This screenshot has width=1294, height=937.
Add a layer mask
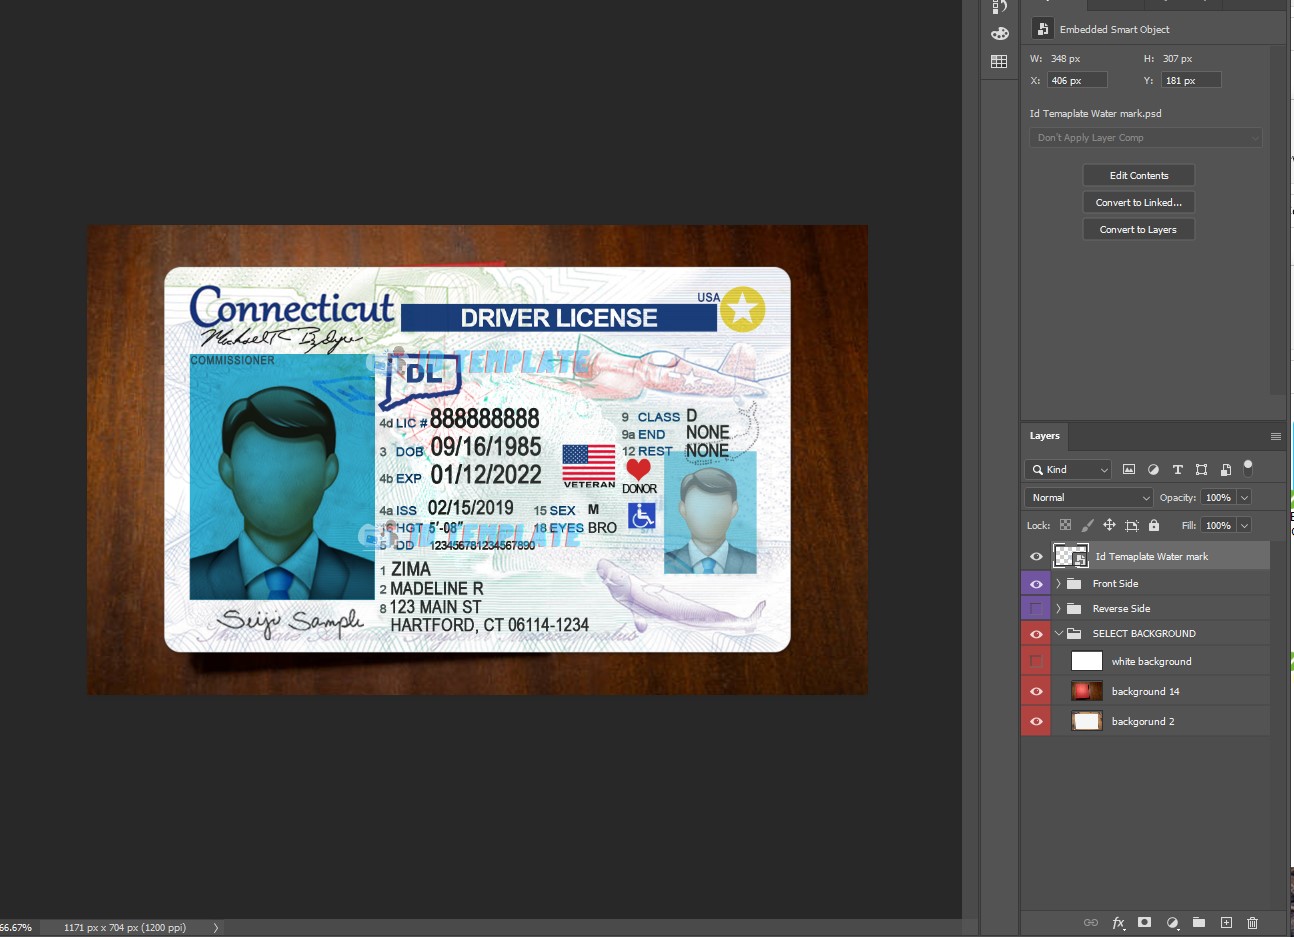click(1145, 923)
